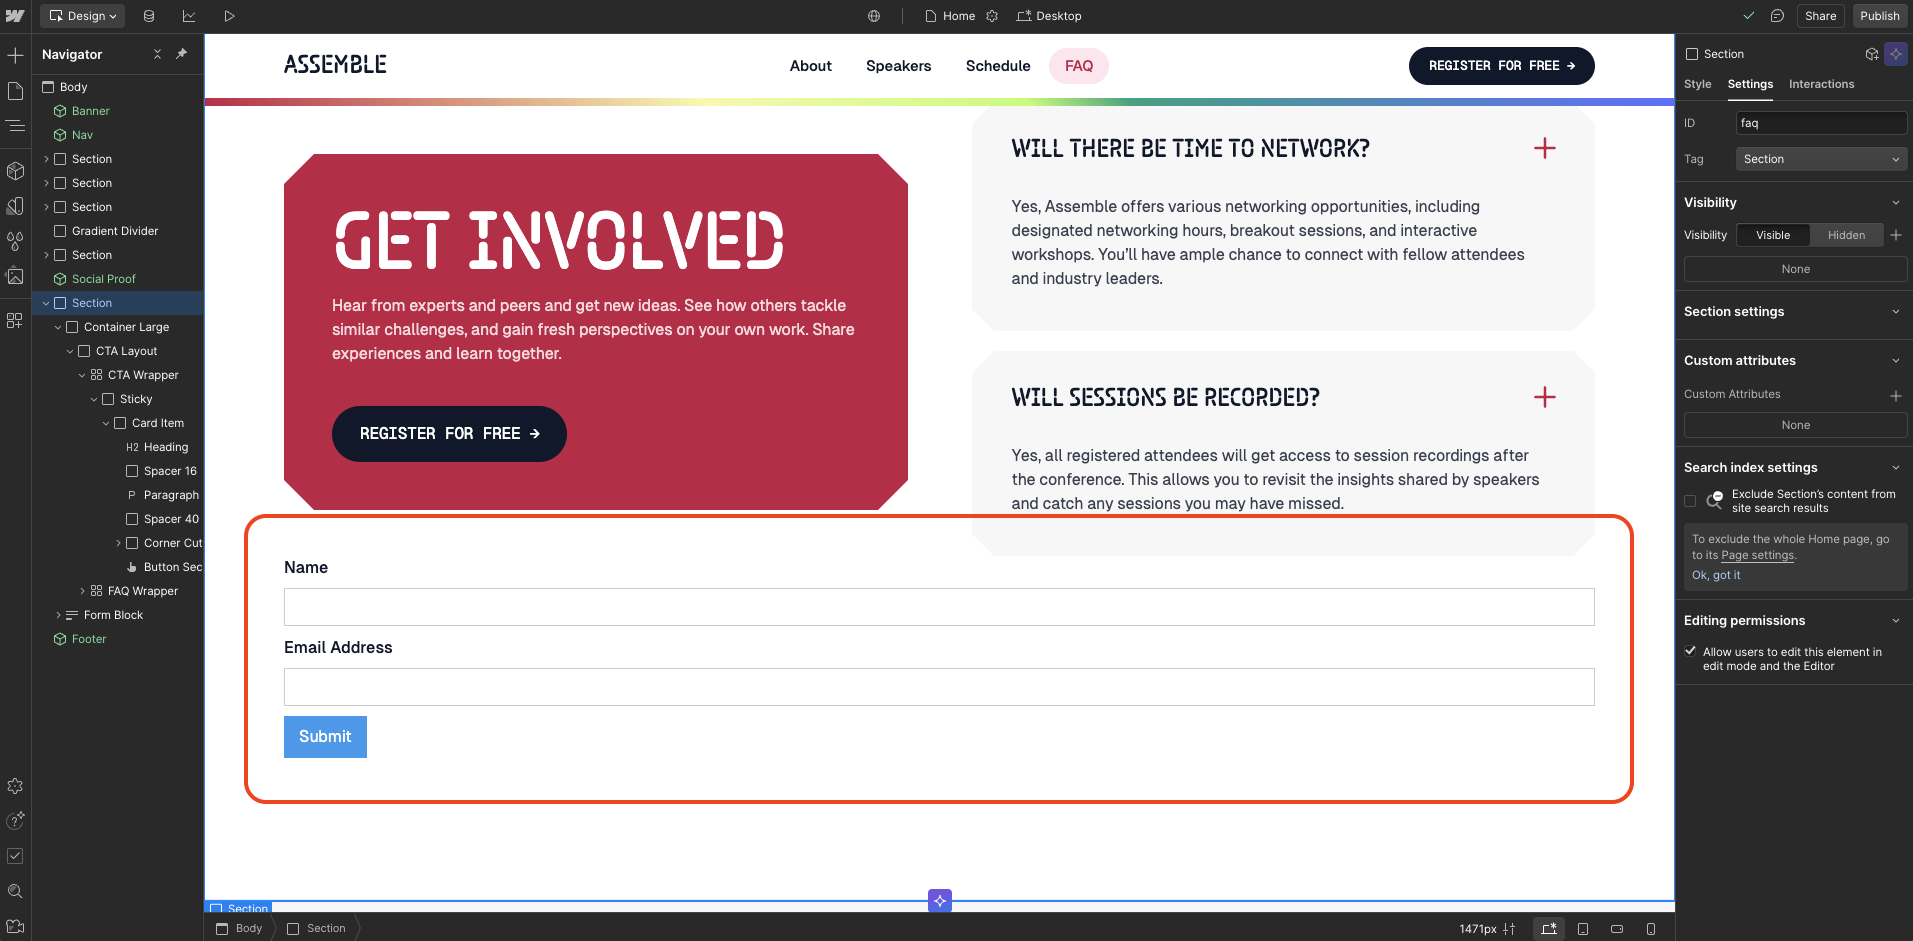The image size is (1913, 941).
Task: Switch to tablet breakpoint
Action: pyautogui.click(x=1583, y=928)
